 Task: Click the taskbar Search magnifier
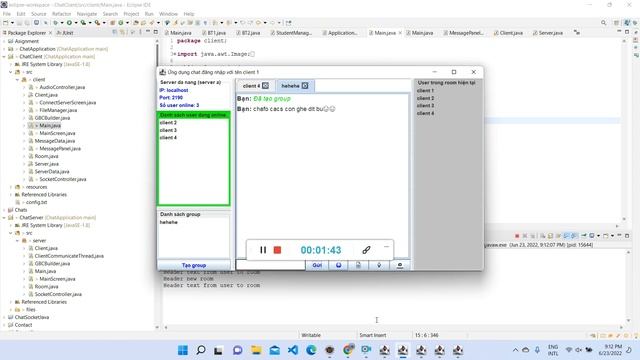[201, 350]
